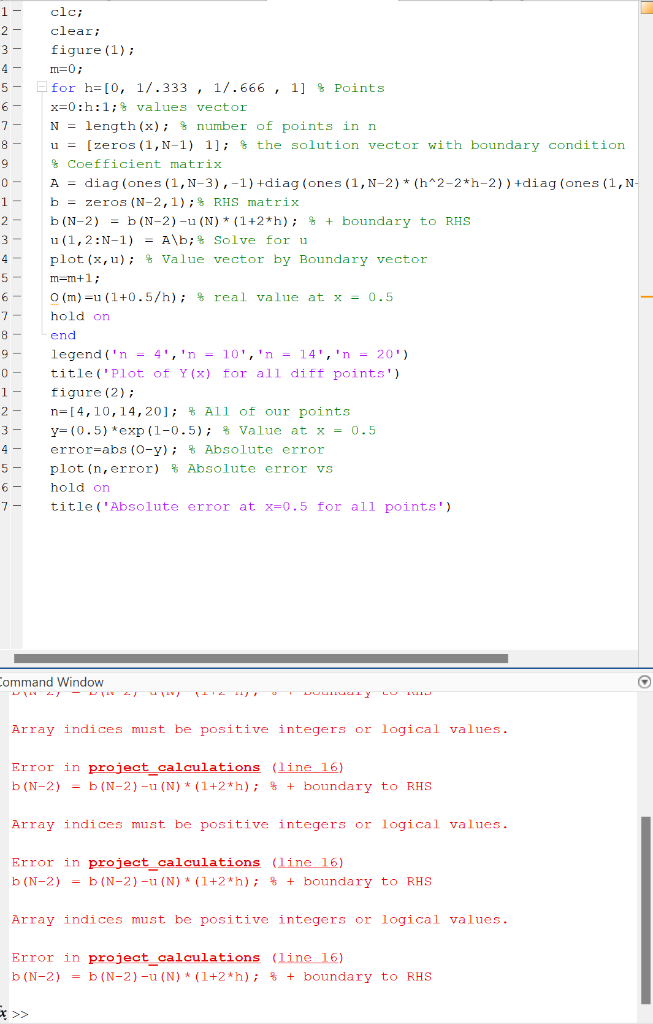Click the 'y=(0.5)*exp(1-0.5);' statement
653x1024 pixels.
tap(131, 430)
